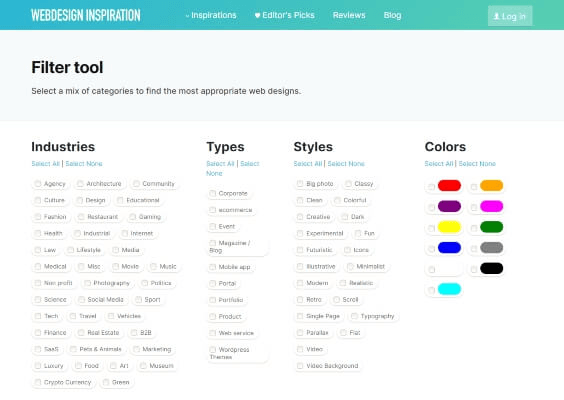Tick the Minimalist checkbox
Viewport: 564px width, 400px height.
[x=350, y=267]
